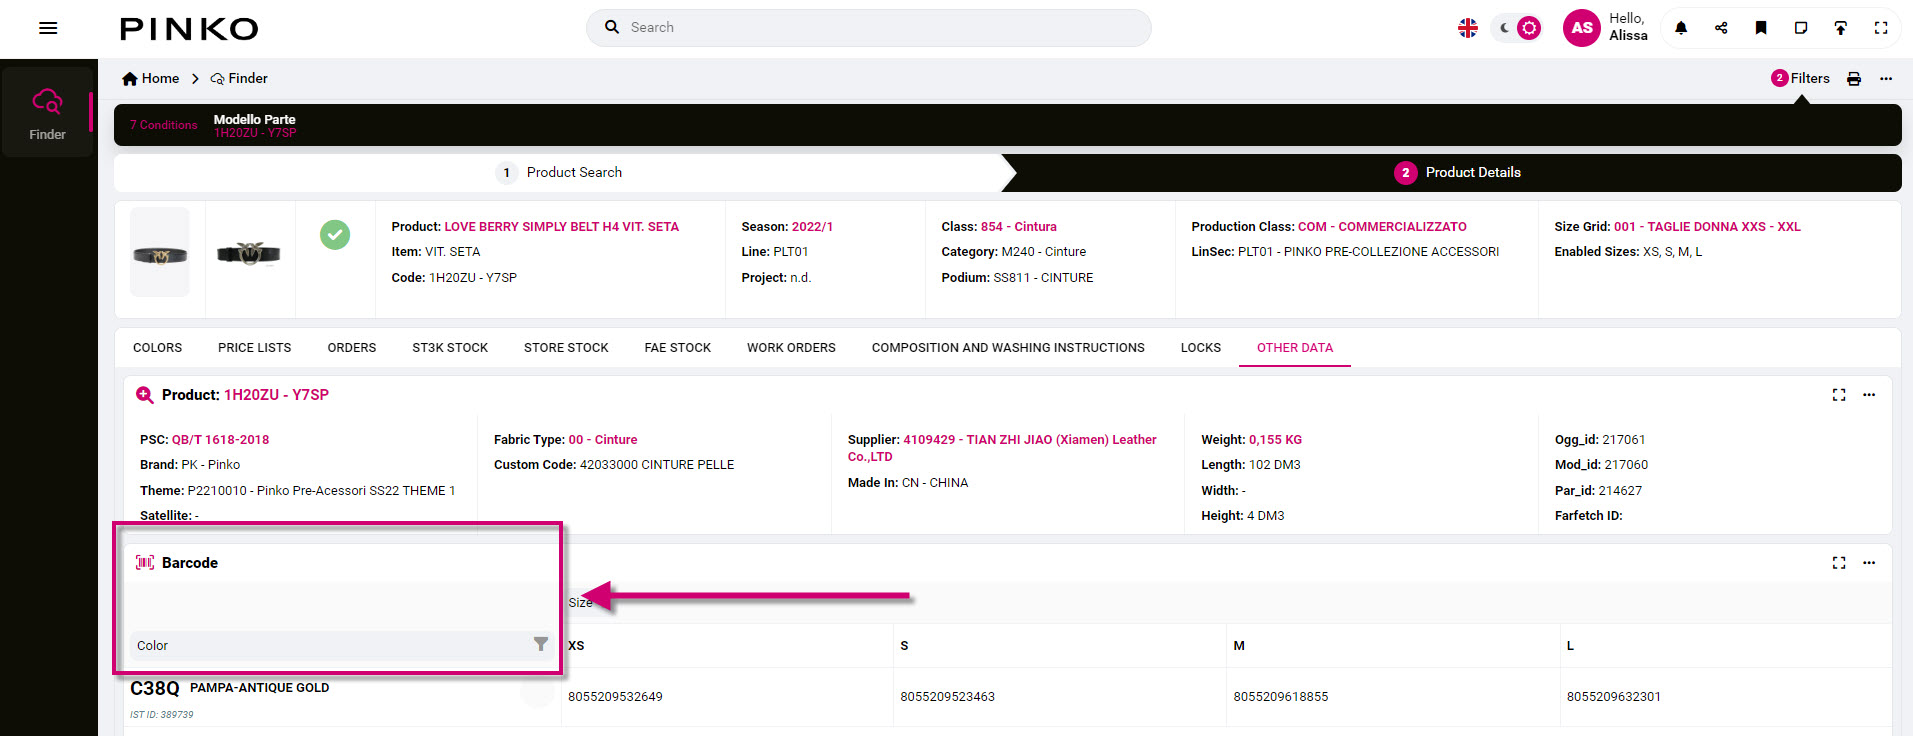Open the Filters panel
Viewport: 1913px width, 736px height.
coord(1800,78)
